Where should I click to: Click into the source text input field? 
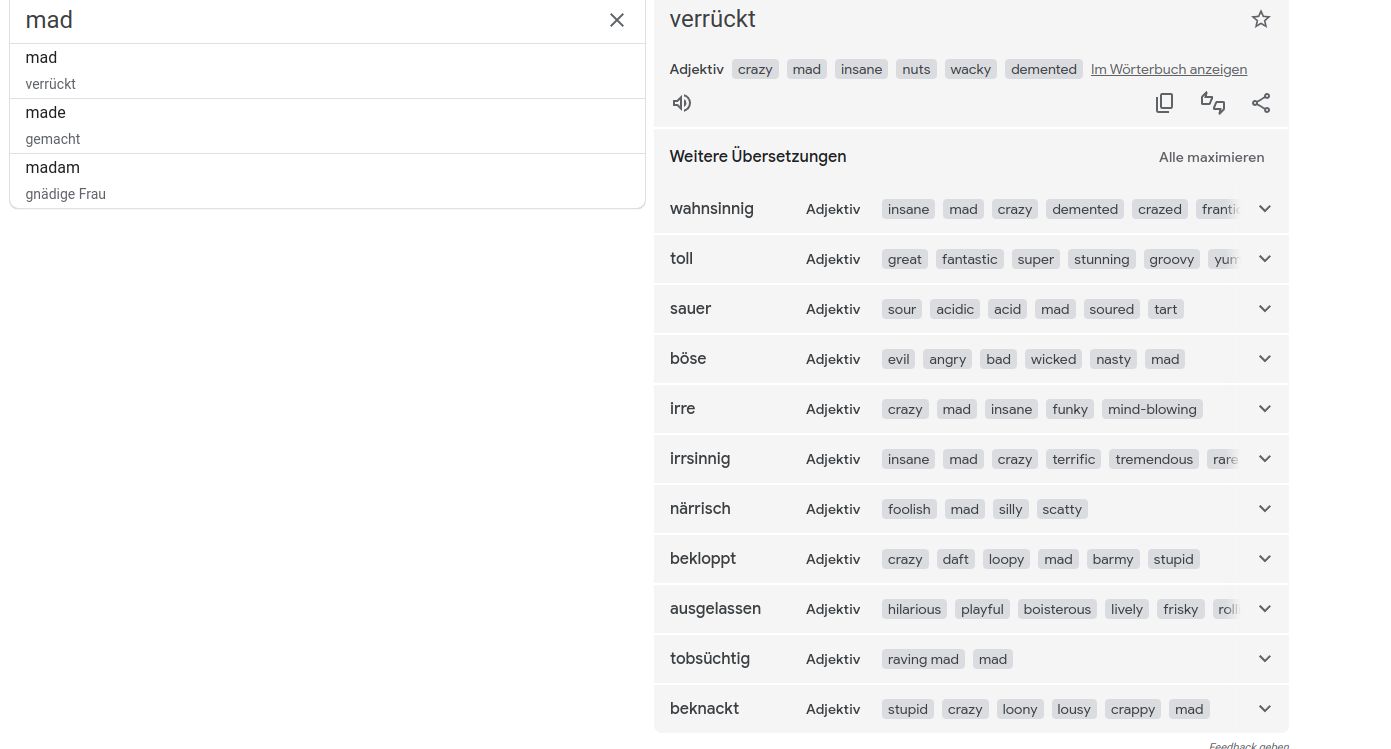(x=300, y=20)
